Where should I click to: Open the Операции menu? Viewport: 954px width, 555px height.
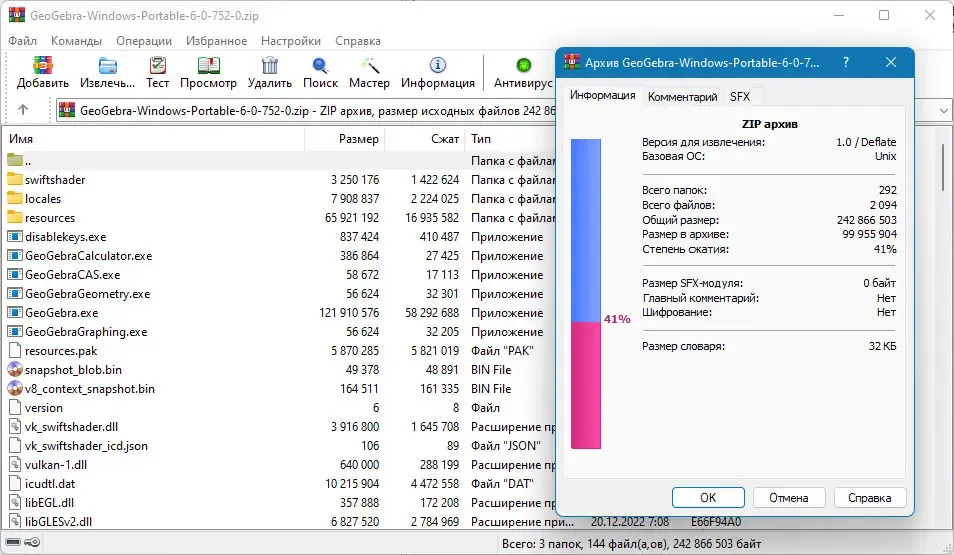144,41
